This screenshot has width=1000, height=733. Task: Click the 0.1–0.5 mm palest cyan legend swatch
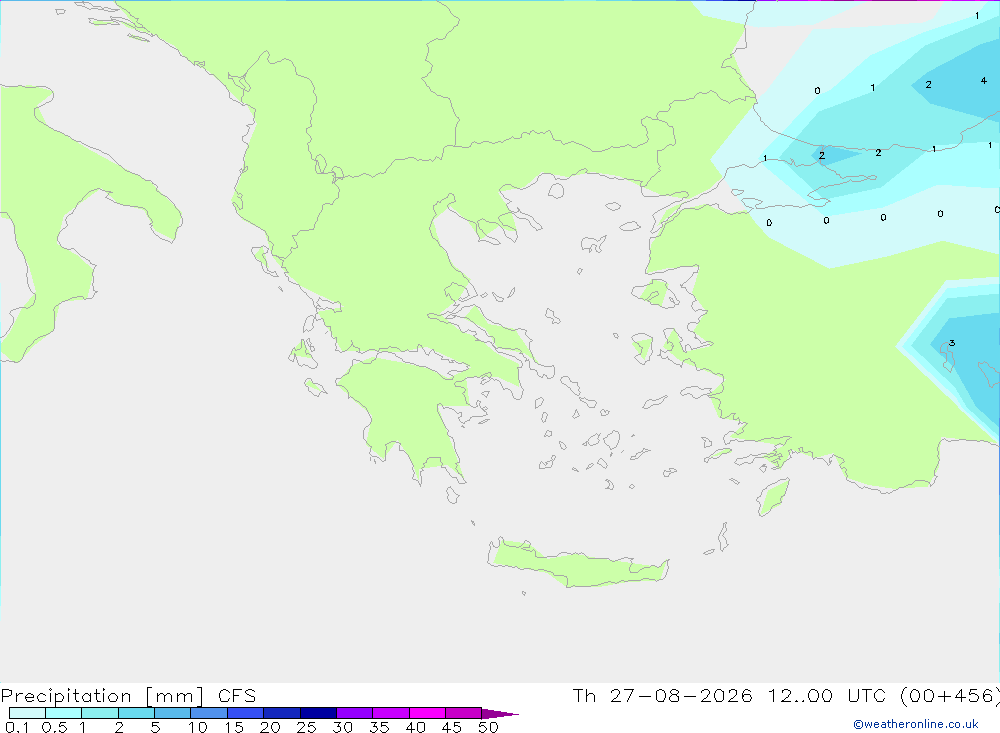click(x=27, y=713)
